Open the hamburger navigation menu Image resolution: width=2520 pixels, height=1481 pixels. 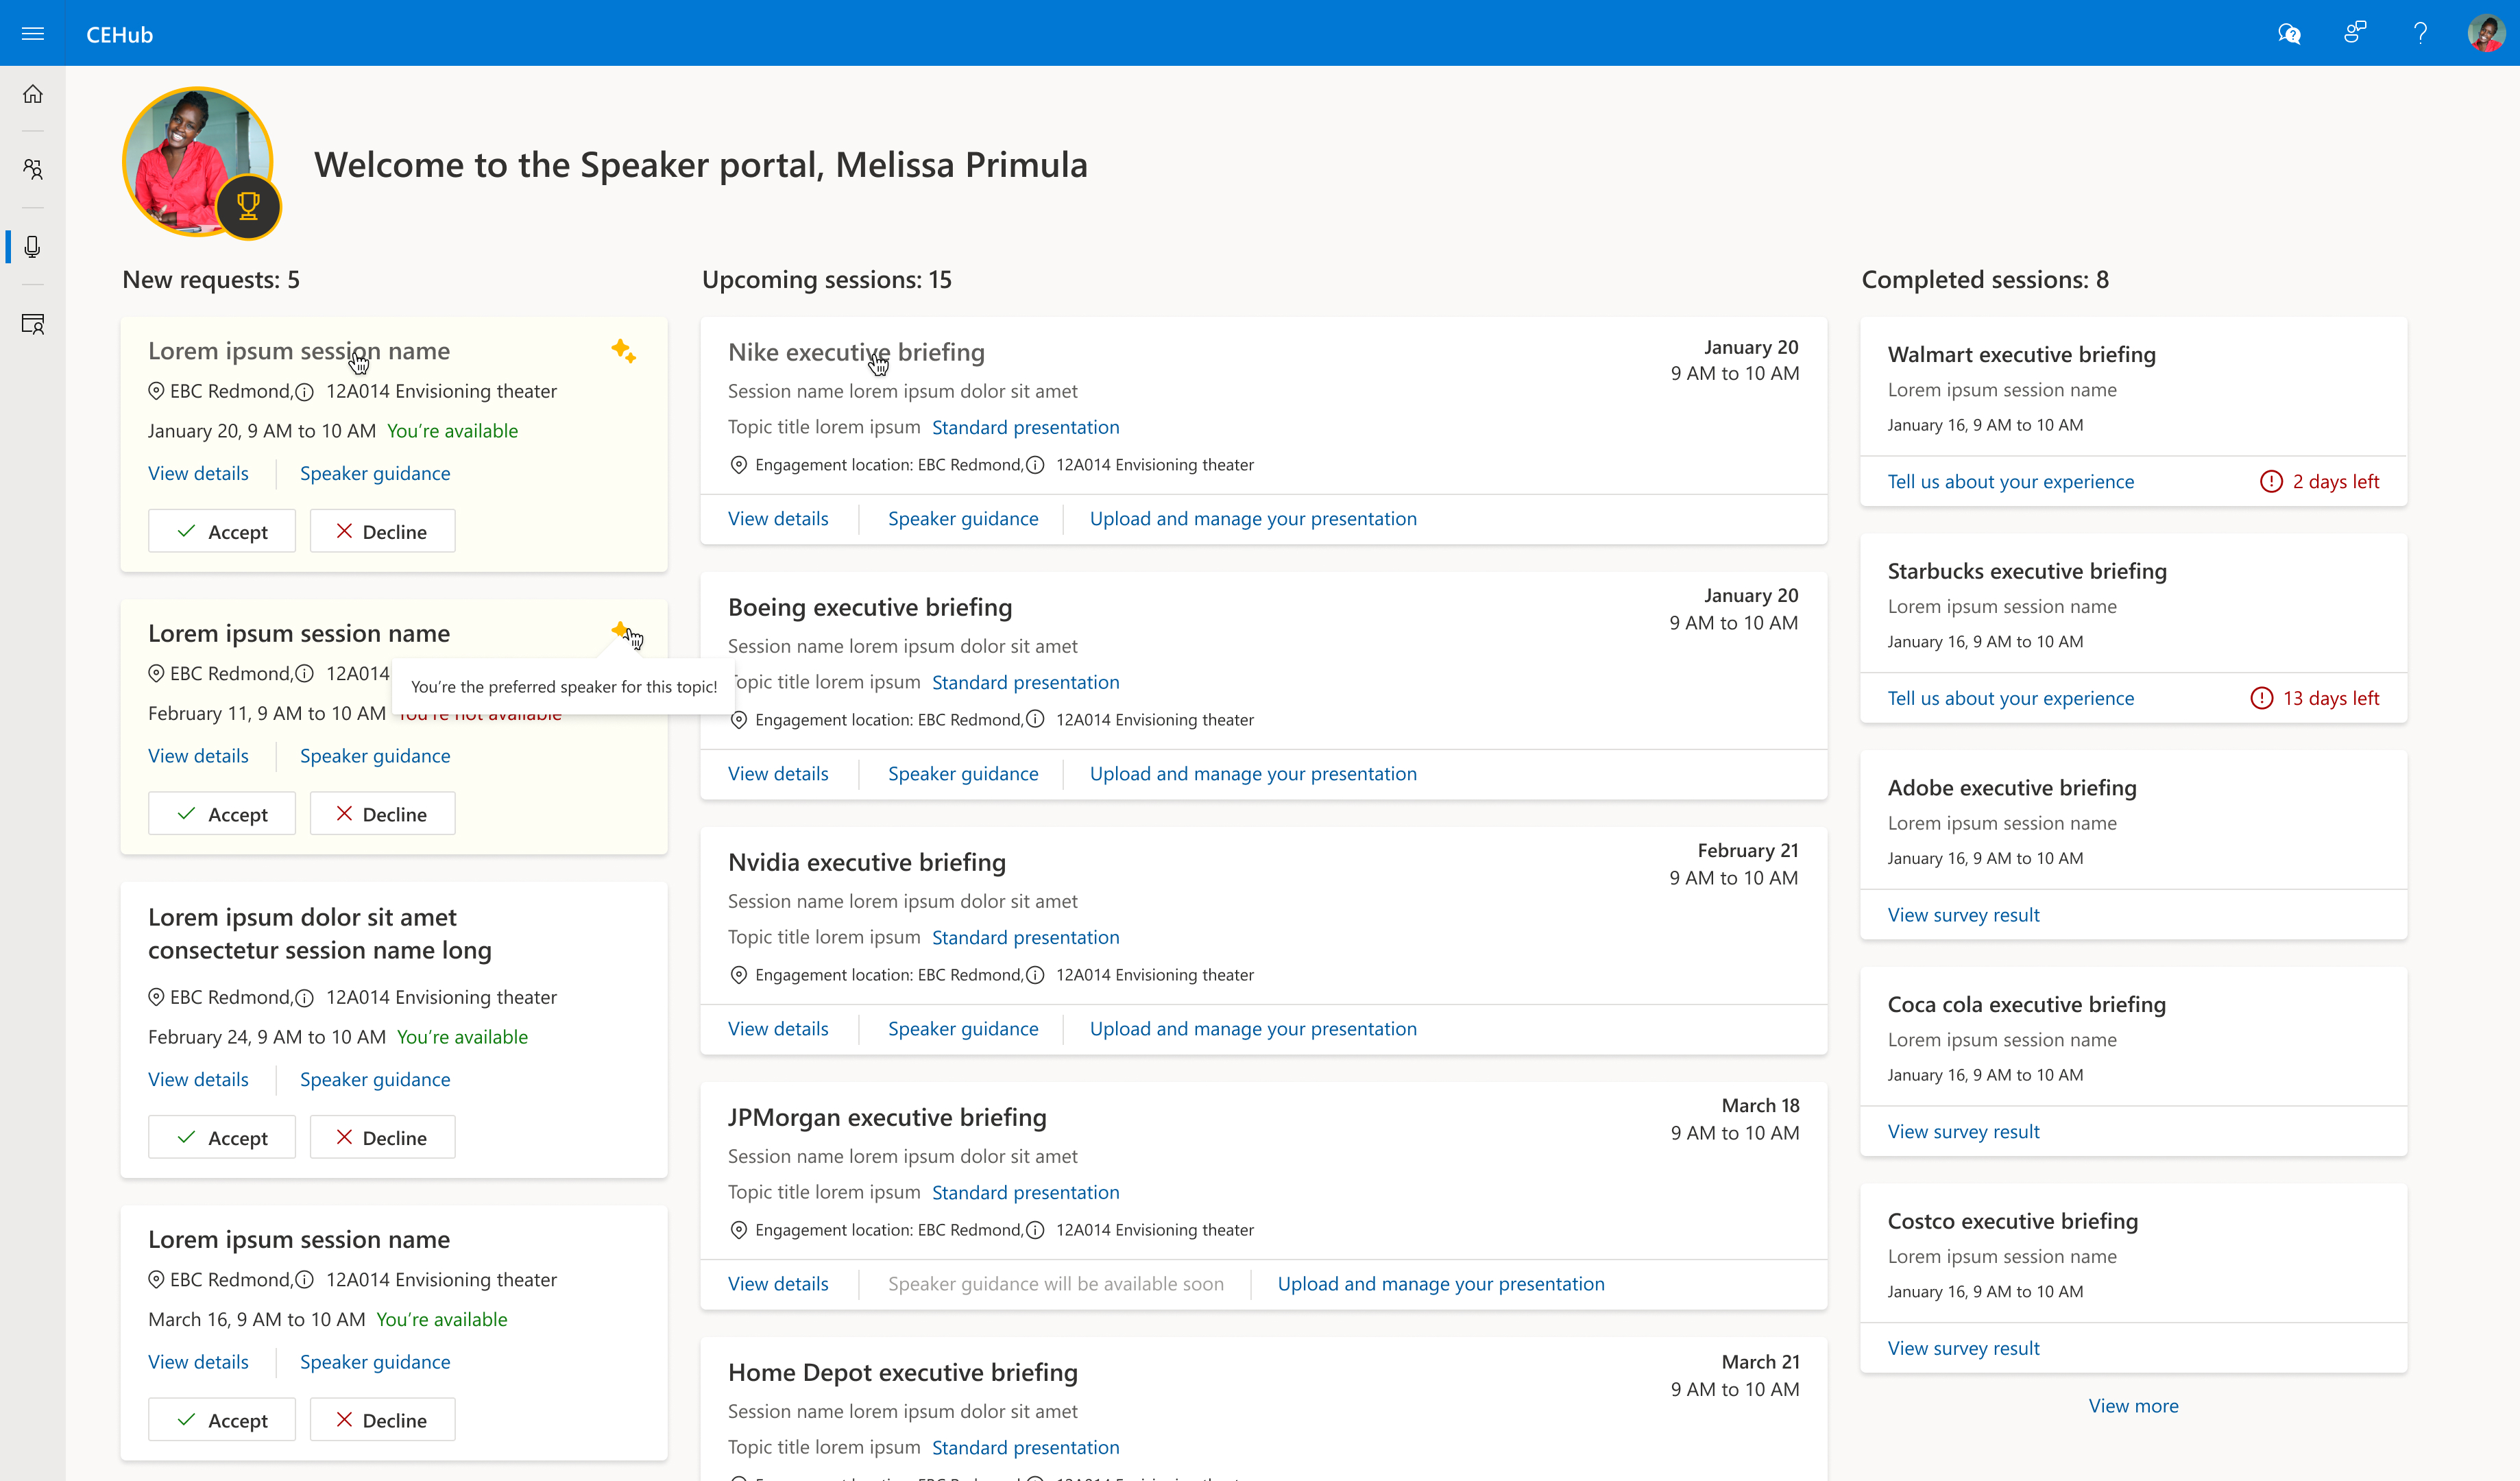tap(33, 34)
